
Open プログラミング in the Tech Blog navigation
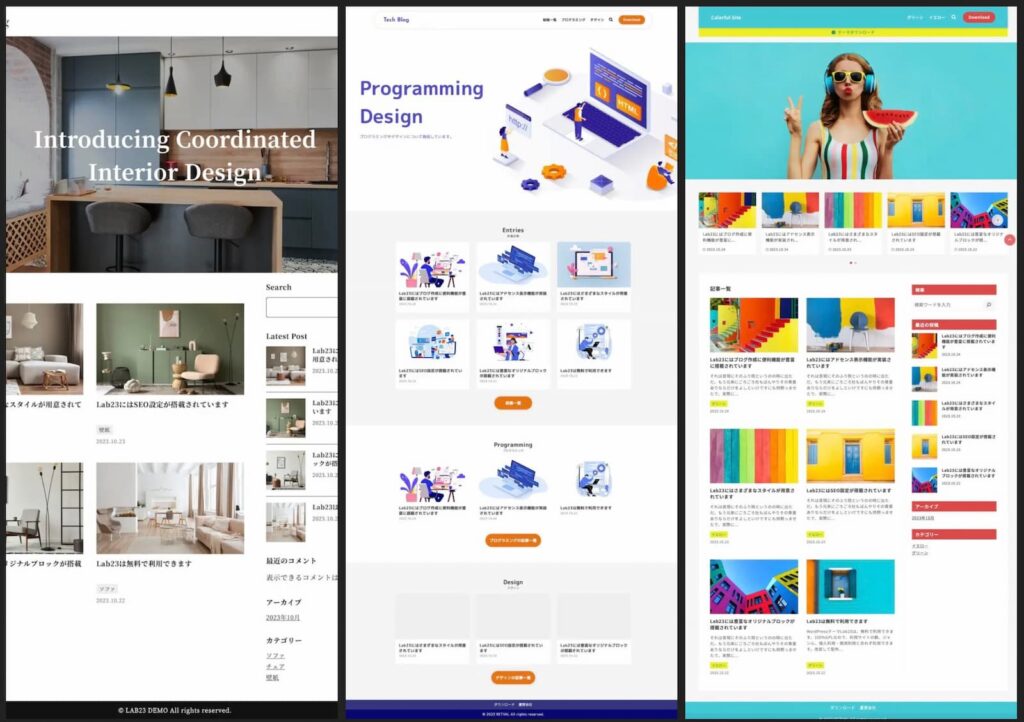[573, 20]
